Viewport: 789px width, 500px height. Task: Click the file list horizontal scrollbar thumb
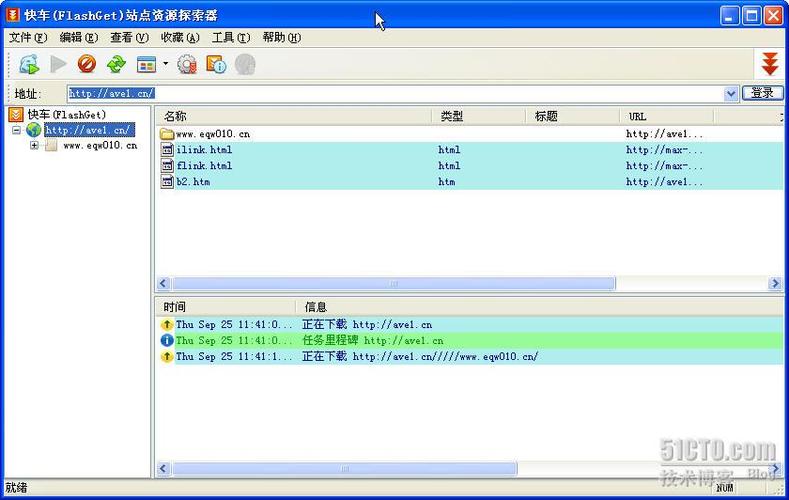click(393, 283)
